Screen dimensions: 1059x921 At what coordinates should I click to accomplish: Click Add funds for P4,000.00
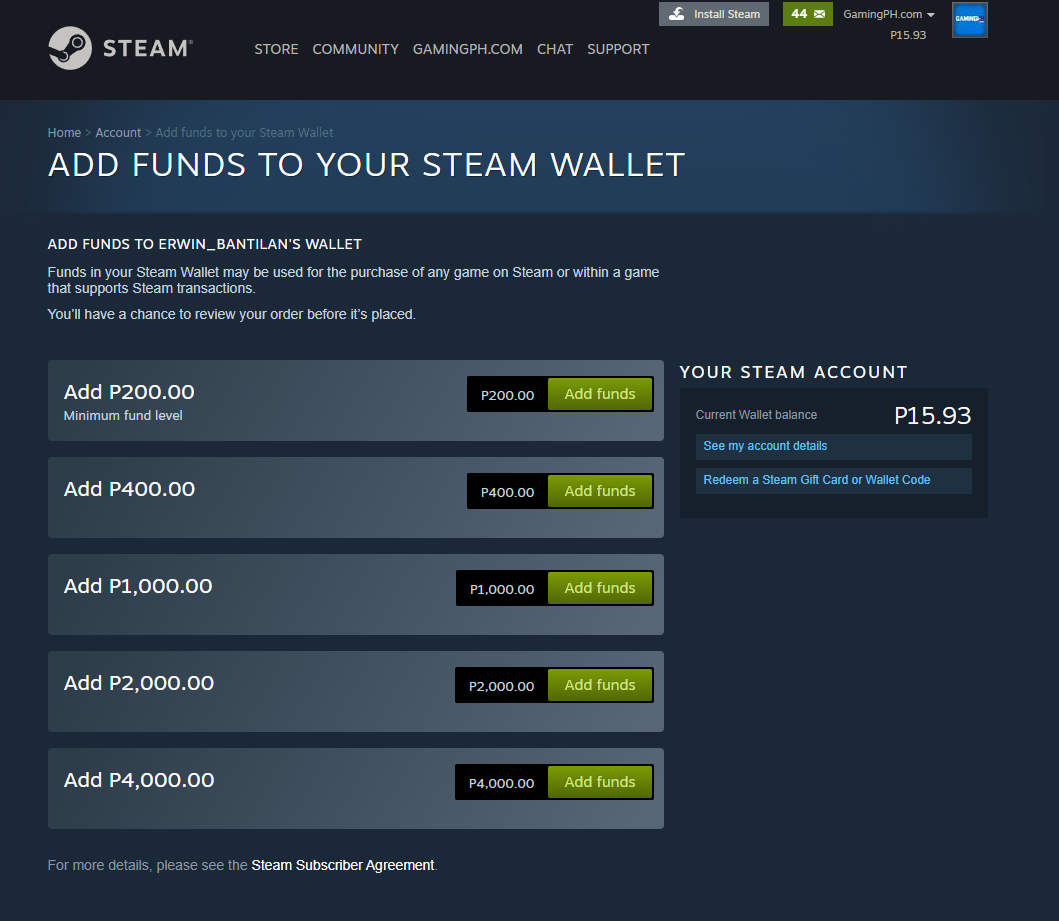point(600,782)
